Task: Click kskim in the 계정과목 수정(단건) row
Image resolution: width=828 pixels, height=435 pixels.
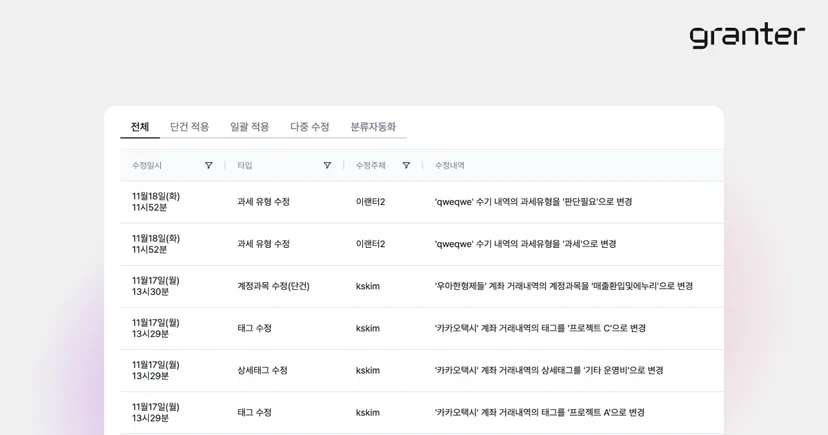Action: 368,286
